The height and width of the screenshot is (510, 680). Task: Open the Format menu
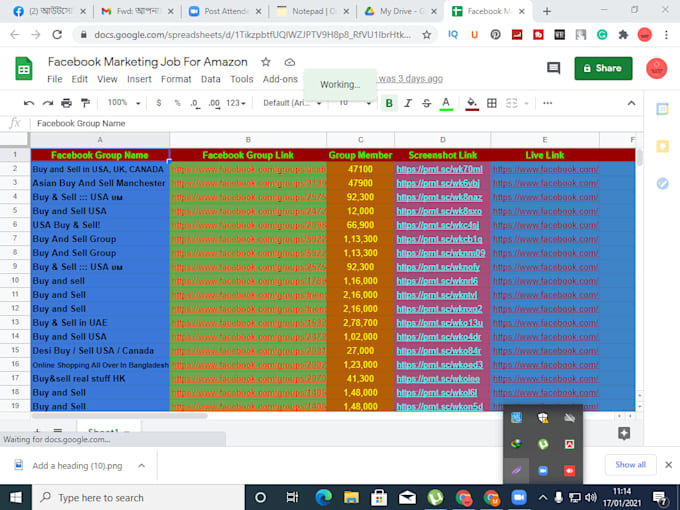[x=176, y=79]
